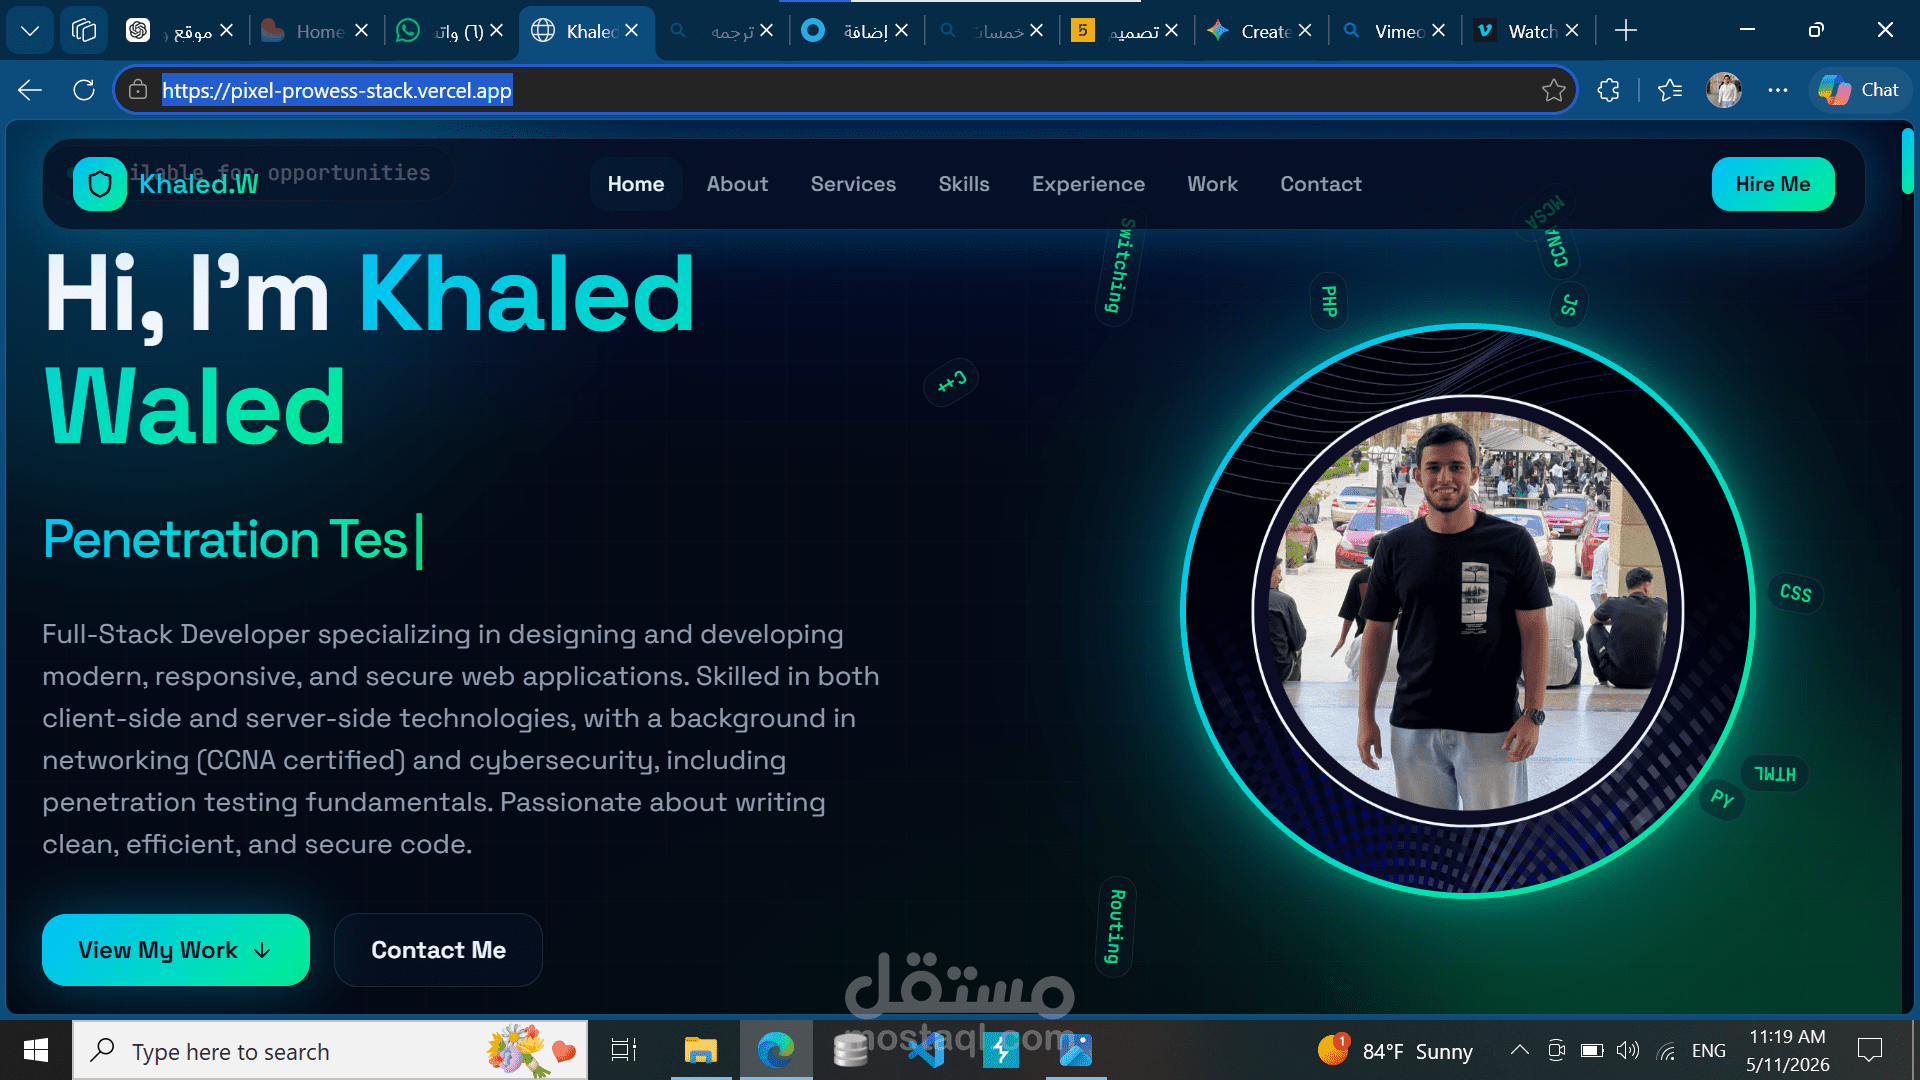Open Microsoft Edge taskbar icon
Viewport: 1920px width, 1080px height.
(x=775, y=1050)
